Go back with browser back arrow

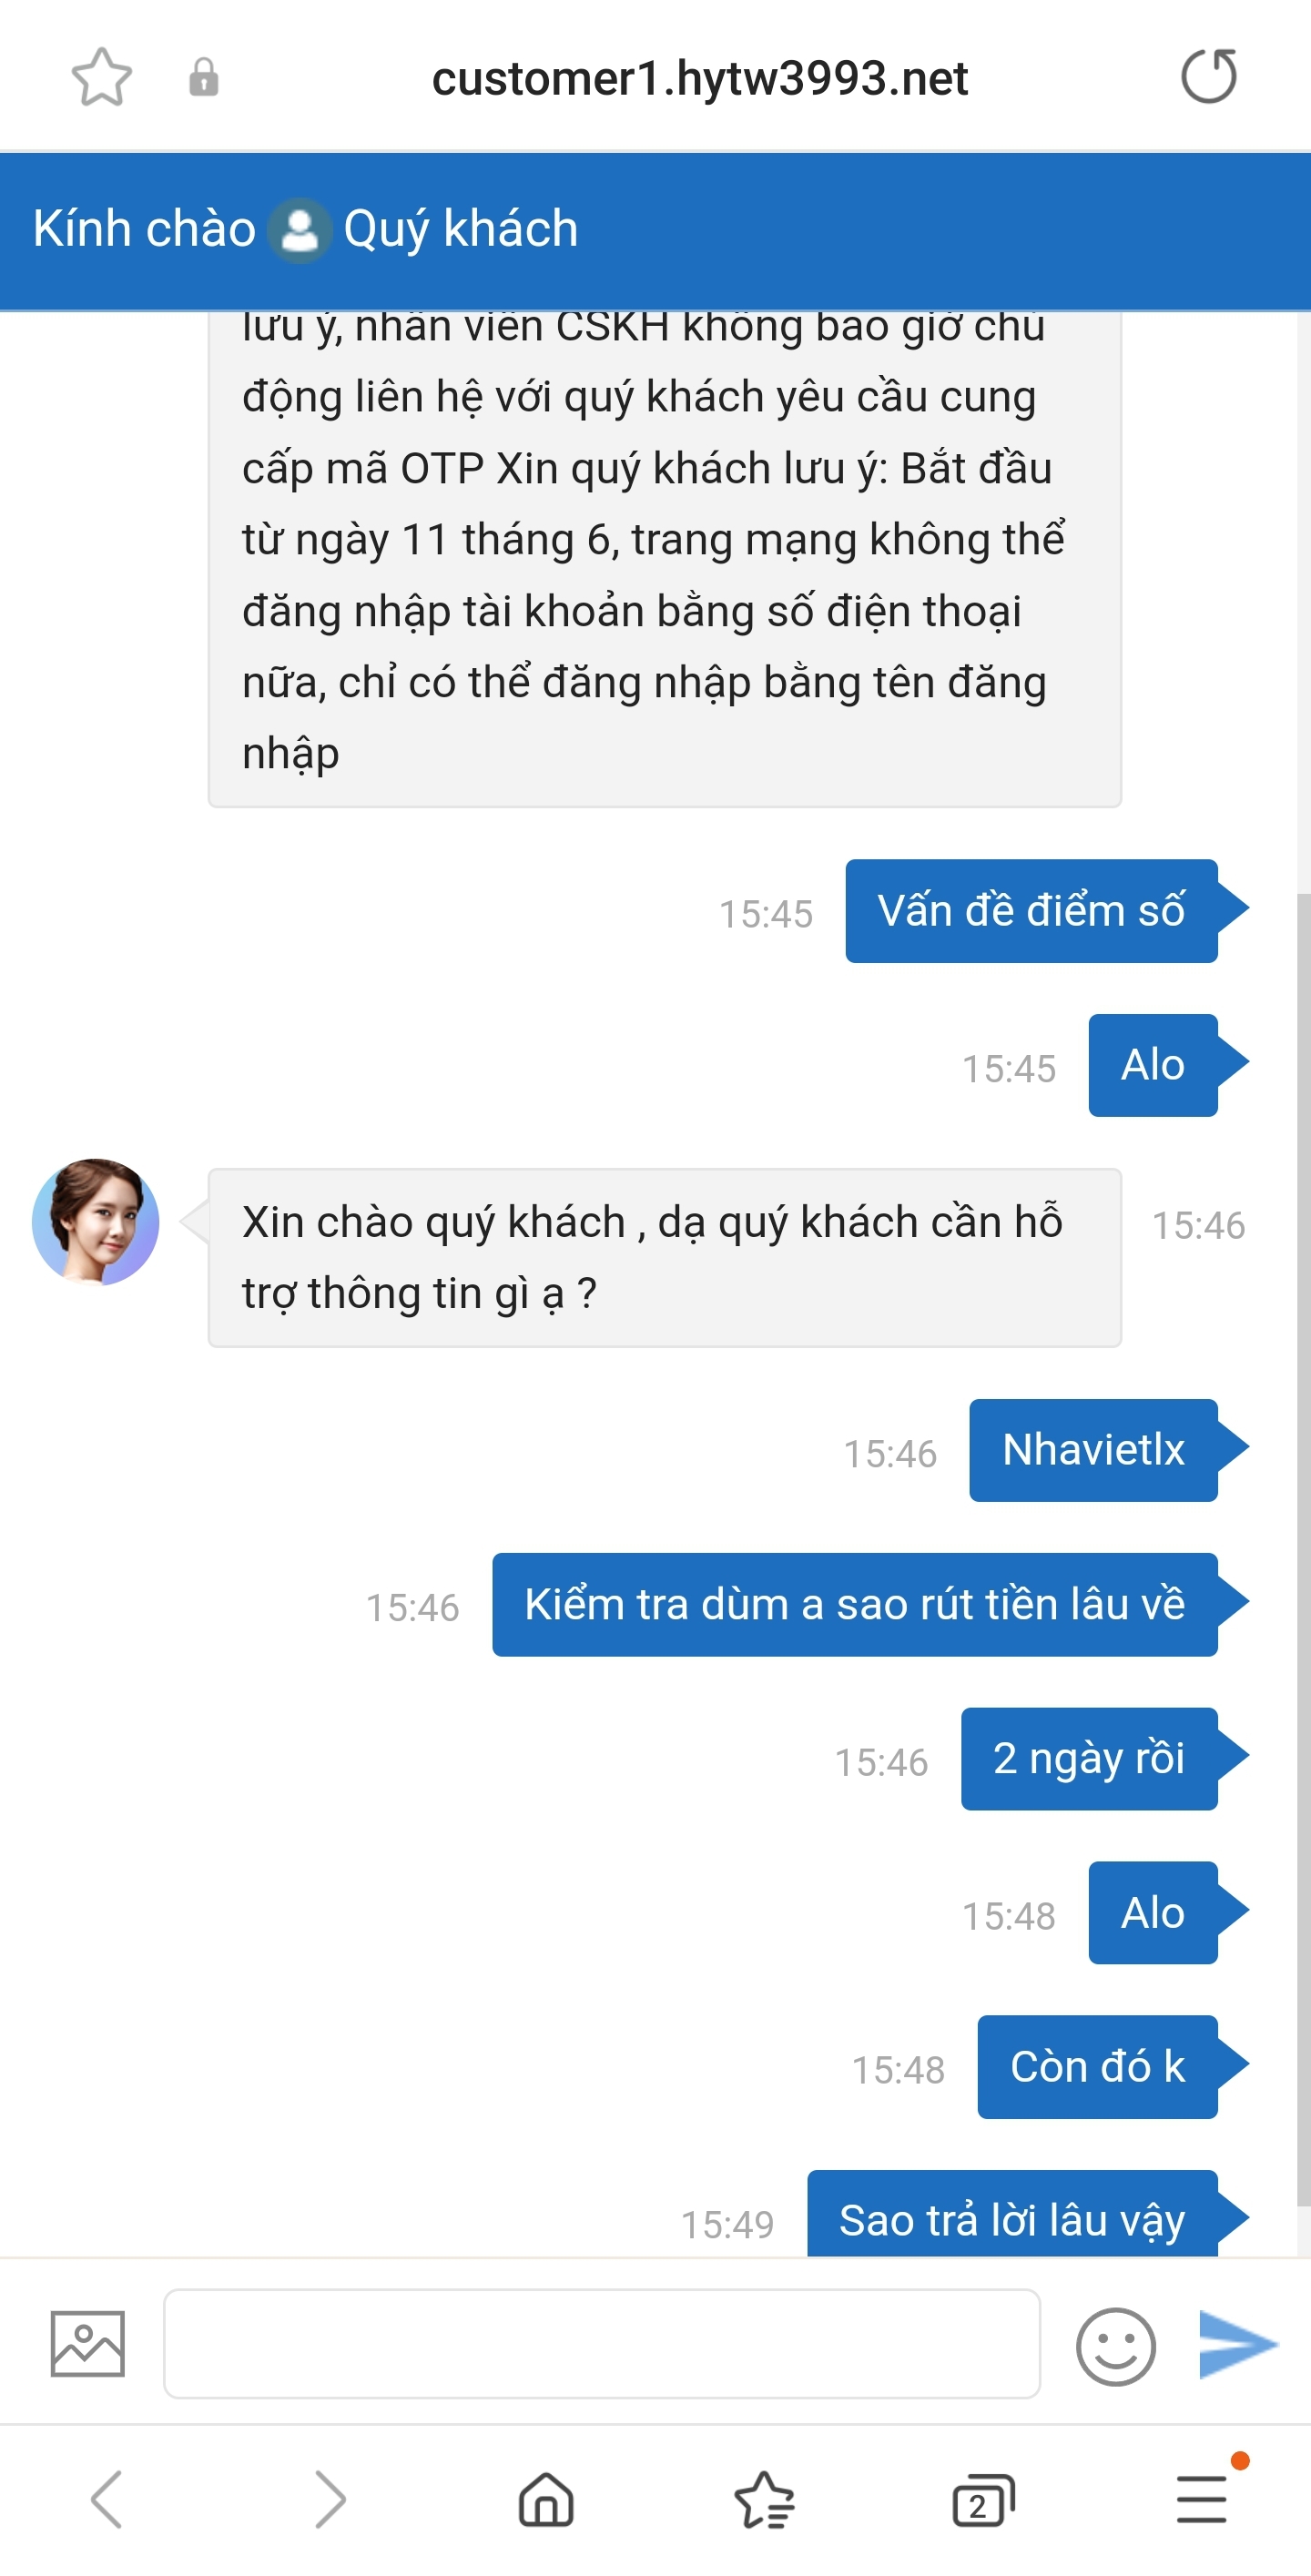[x=107, y=2499]
